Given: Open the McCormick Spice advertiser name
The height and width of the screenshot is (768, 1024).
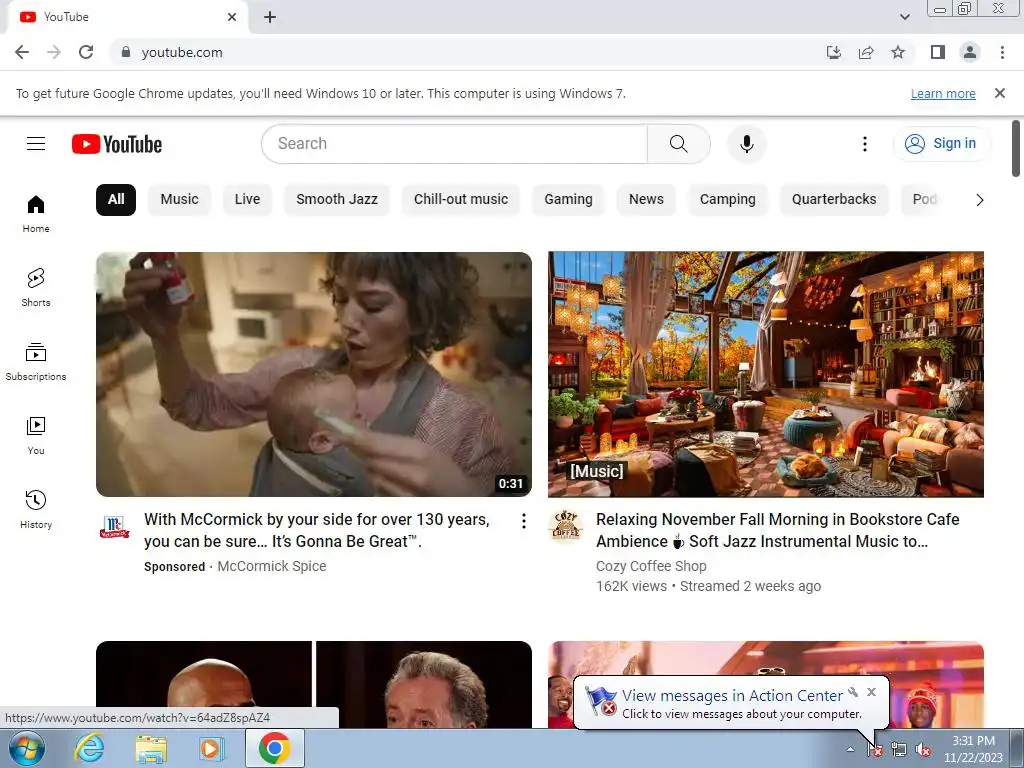Looking at the screenshot, I should pos(272,566).
